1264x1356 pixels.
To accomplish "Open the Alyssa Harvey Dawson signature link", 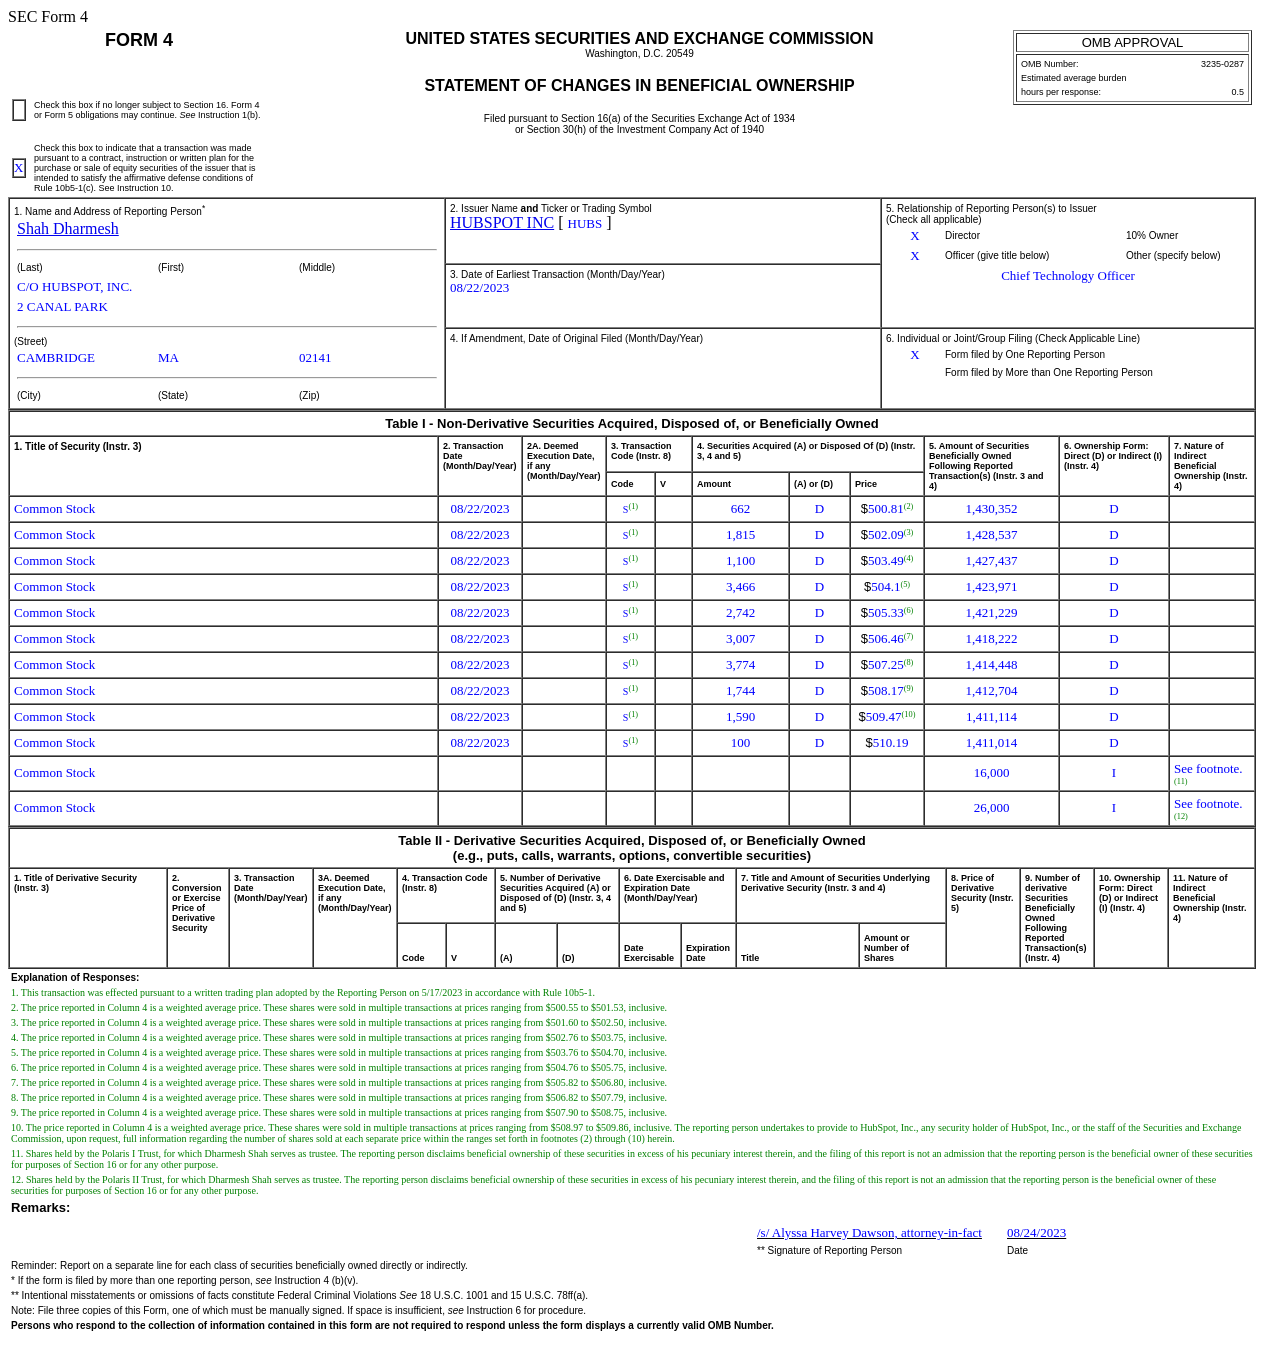I will [x=868, y=1233].
